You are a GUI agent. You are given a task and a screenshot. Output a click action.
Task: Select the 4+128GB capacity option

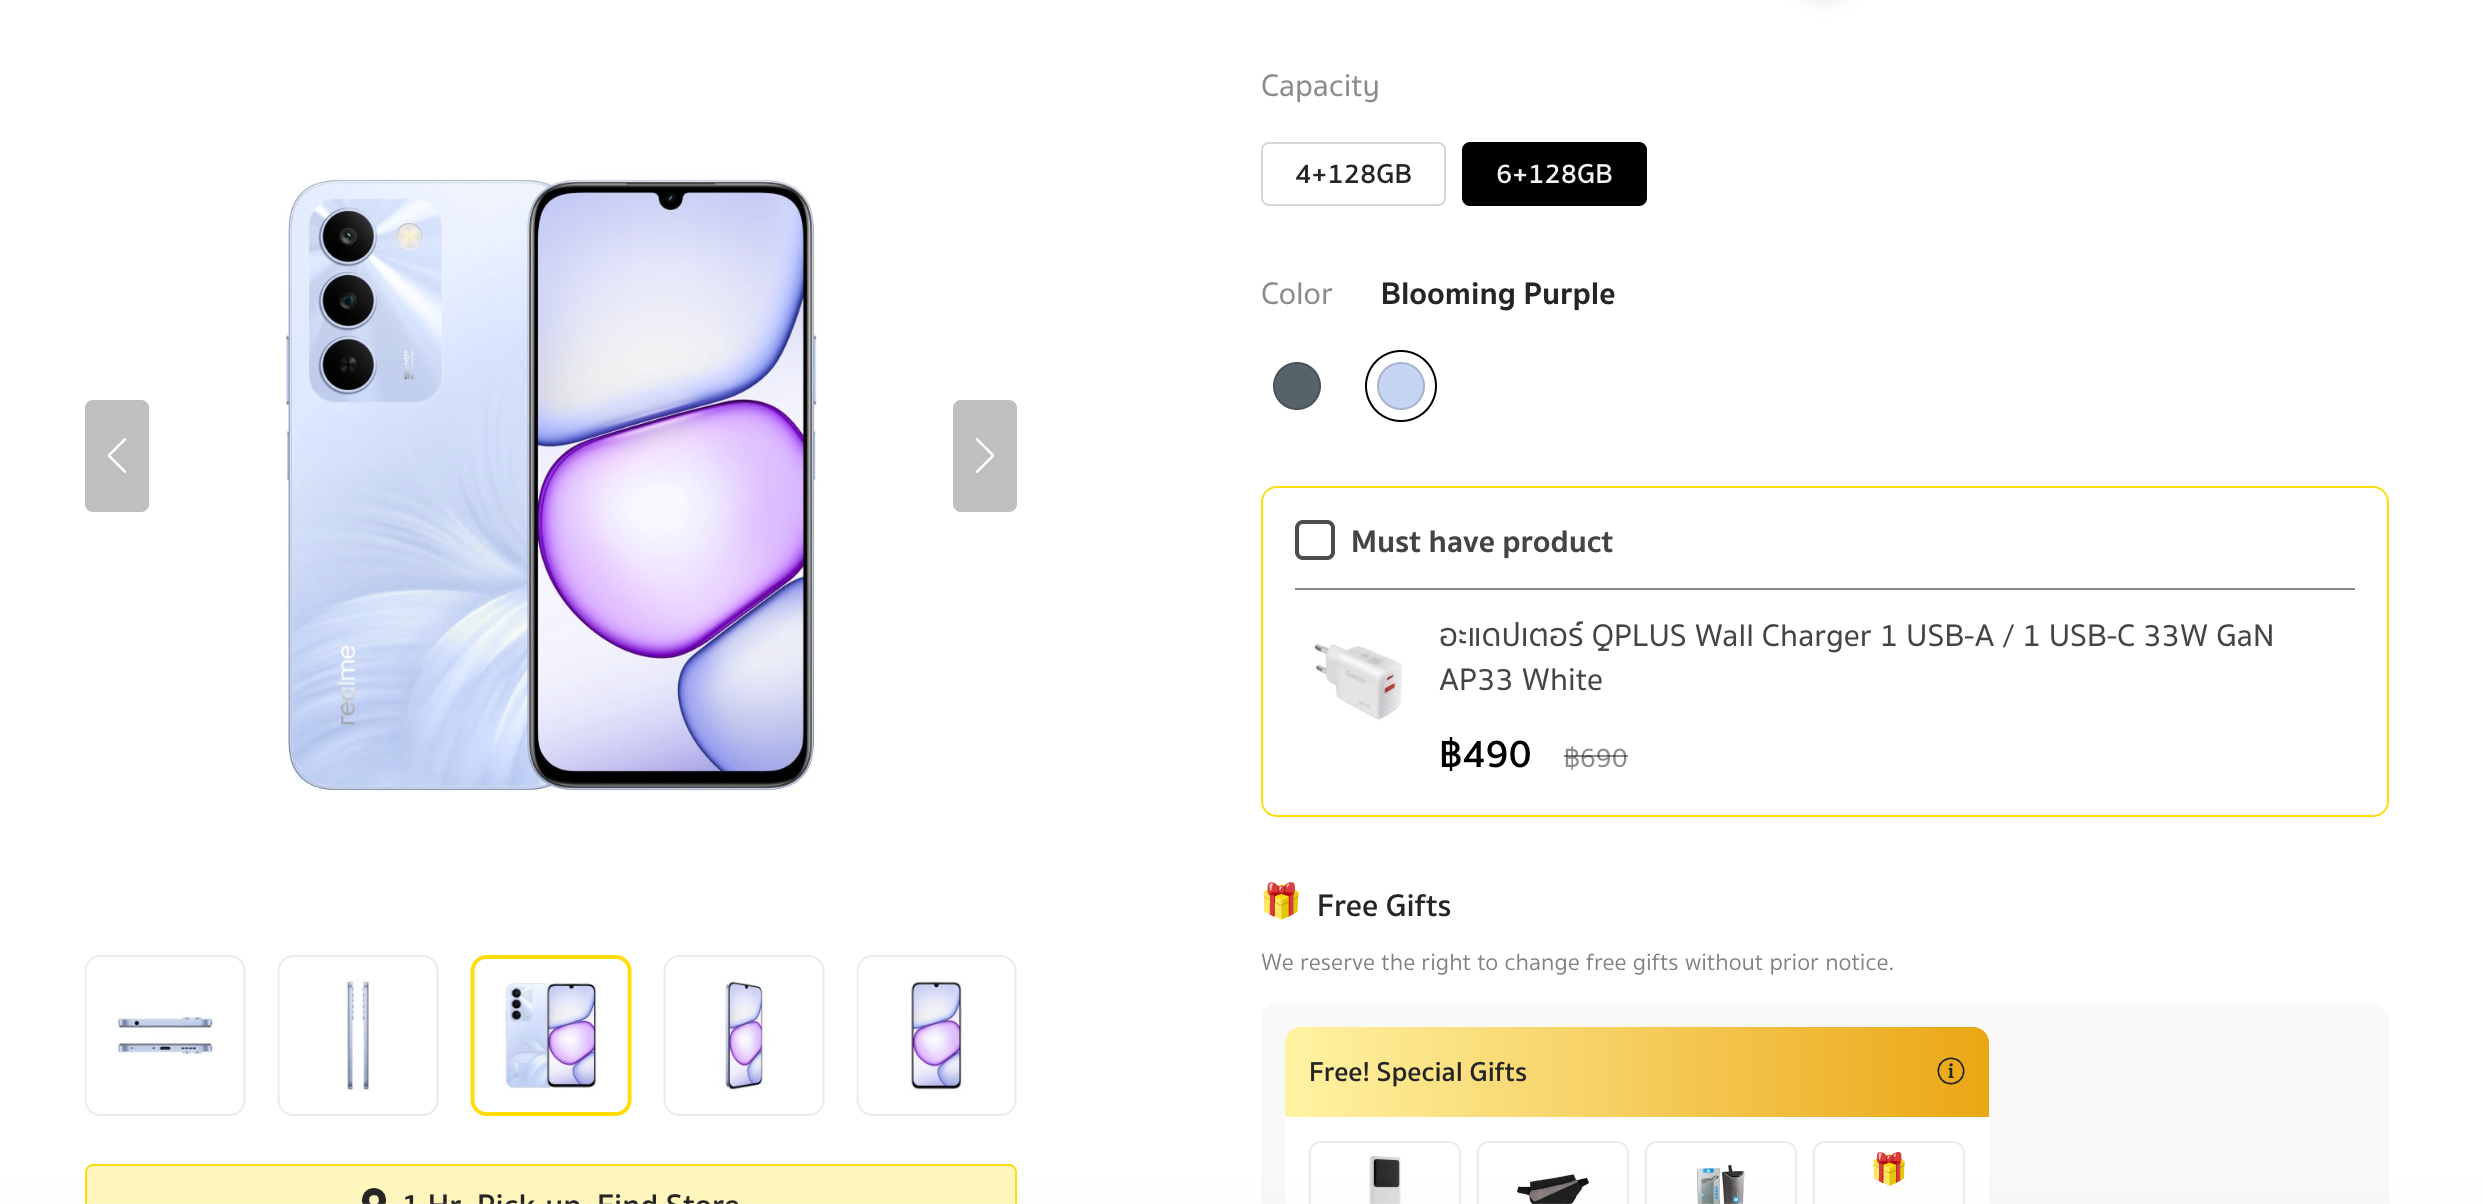click(x=1353, y=174)
